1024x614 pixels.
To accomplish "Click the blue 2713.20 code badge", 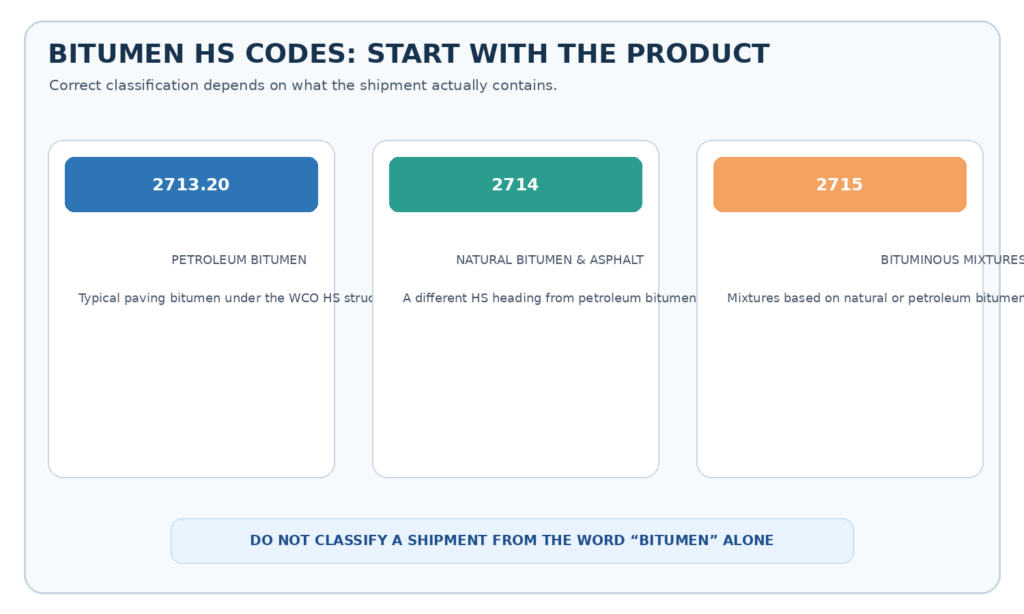I will coord(191,184).
